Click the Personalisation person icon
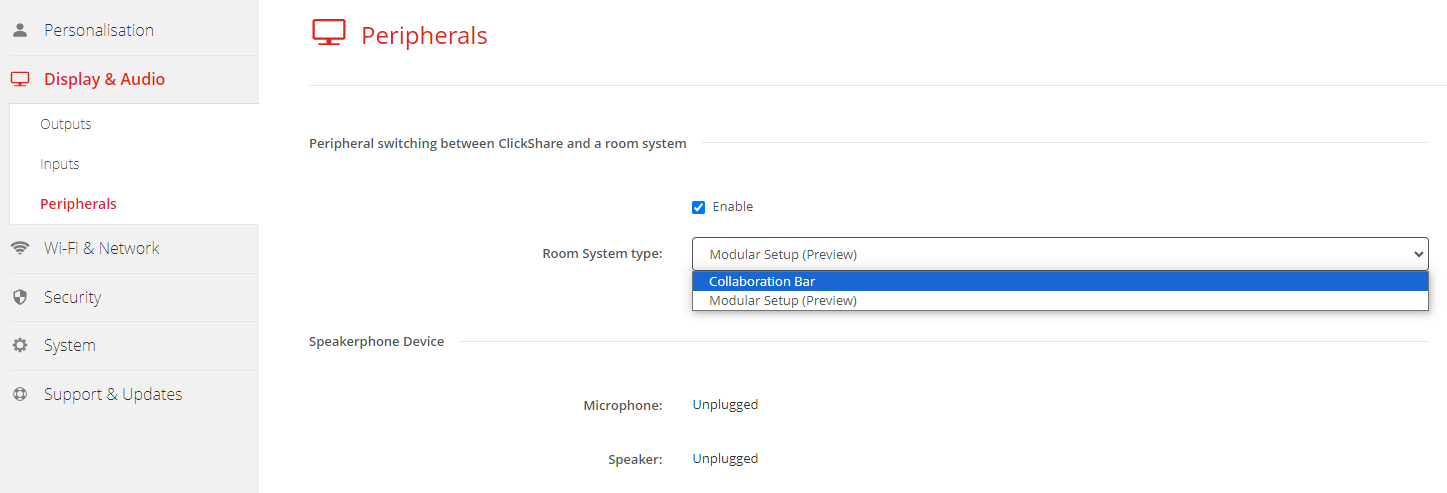This screenshot has width=1447, height=493. [20, 30]
